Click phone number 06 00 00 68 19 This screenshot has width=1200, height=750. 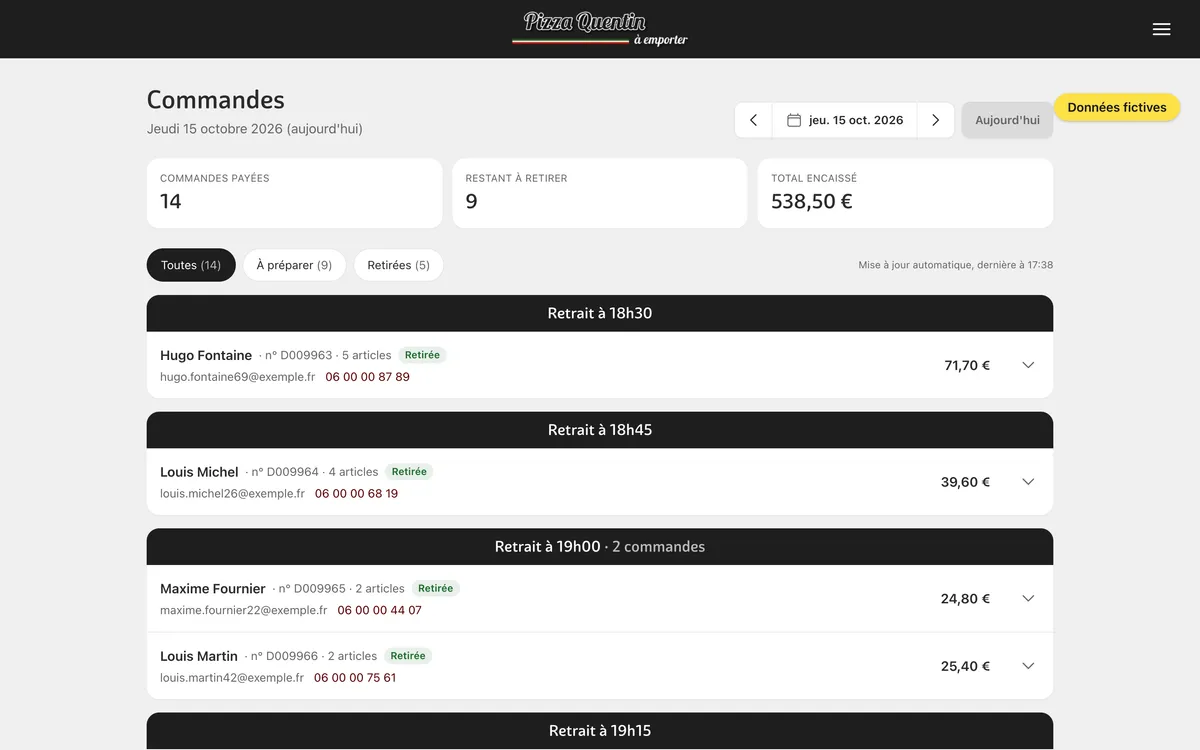click(356, 494)
